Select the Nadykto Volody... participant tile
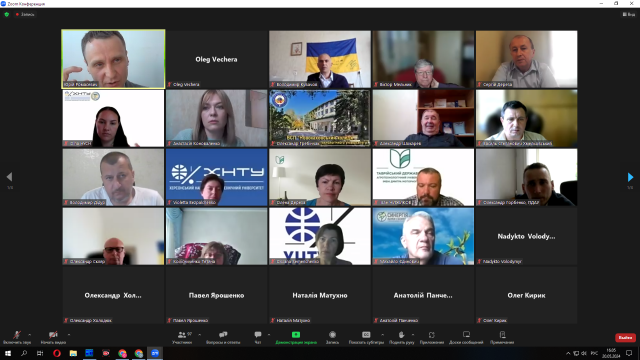This screenshot has height=360, width=640. [527, 236]
